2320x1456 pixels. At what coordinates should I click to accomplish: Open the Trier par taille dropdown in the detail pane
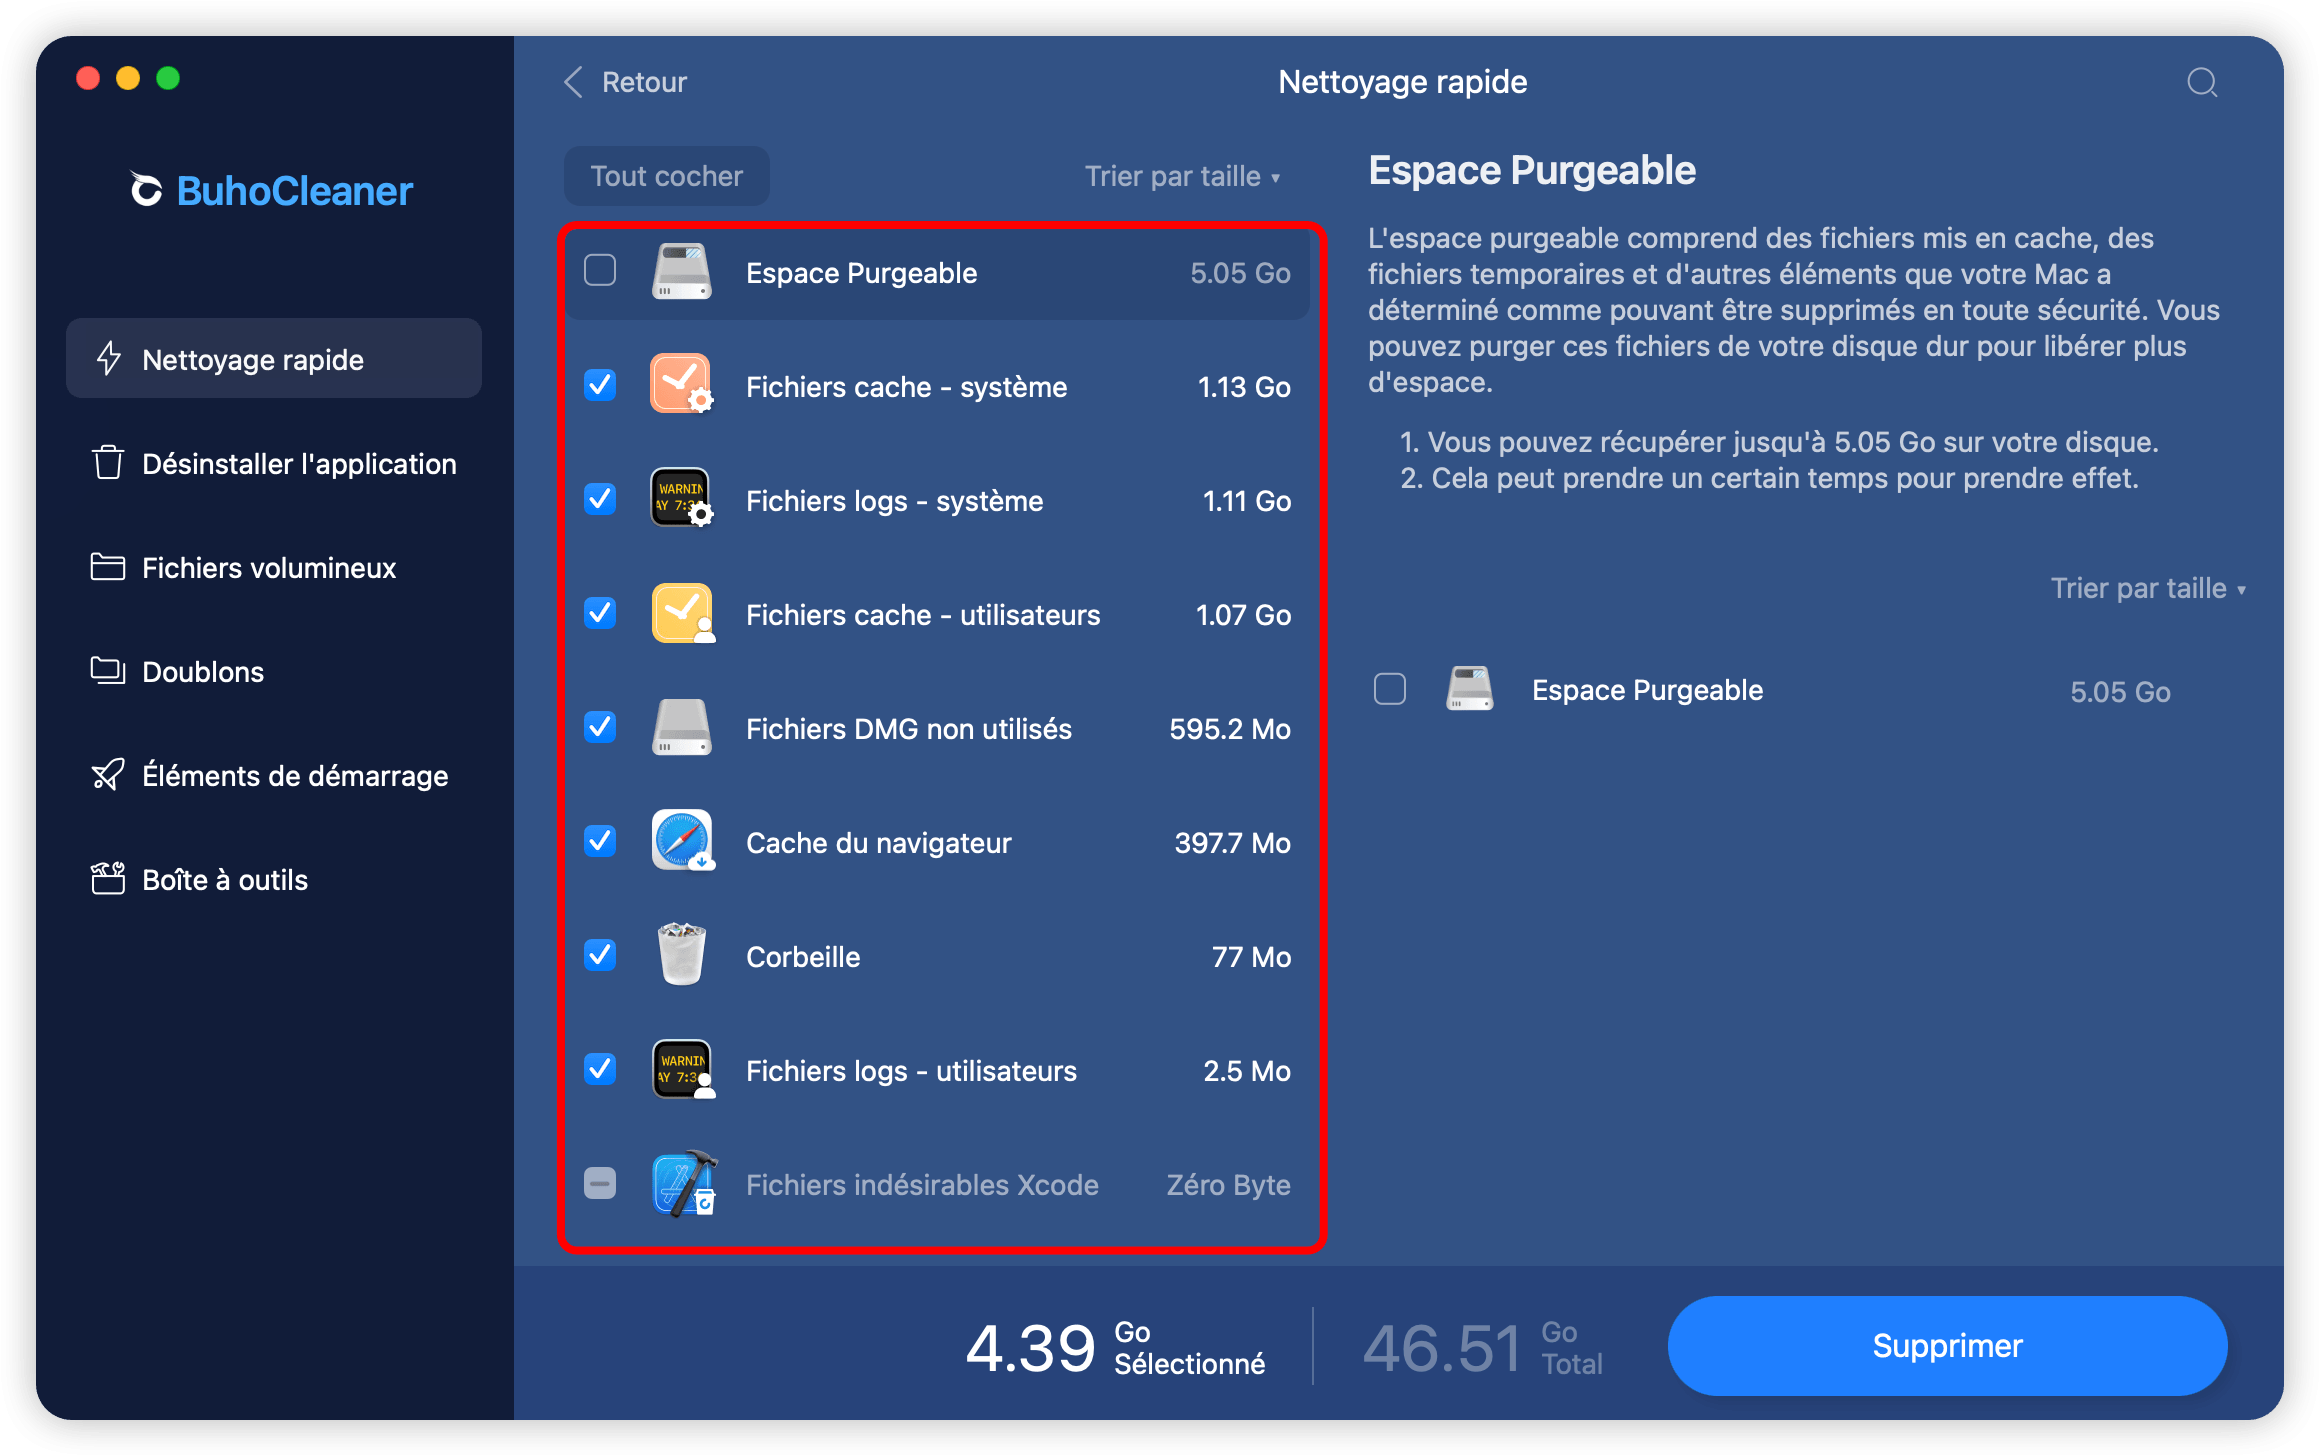(2148, 588)
